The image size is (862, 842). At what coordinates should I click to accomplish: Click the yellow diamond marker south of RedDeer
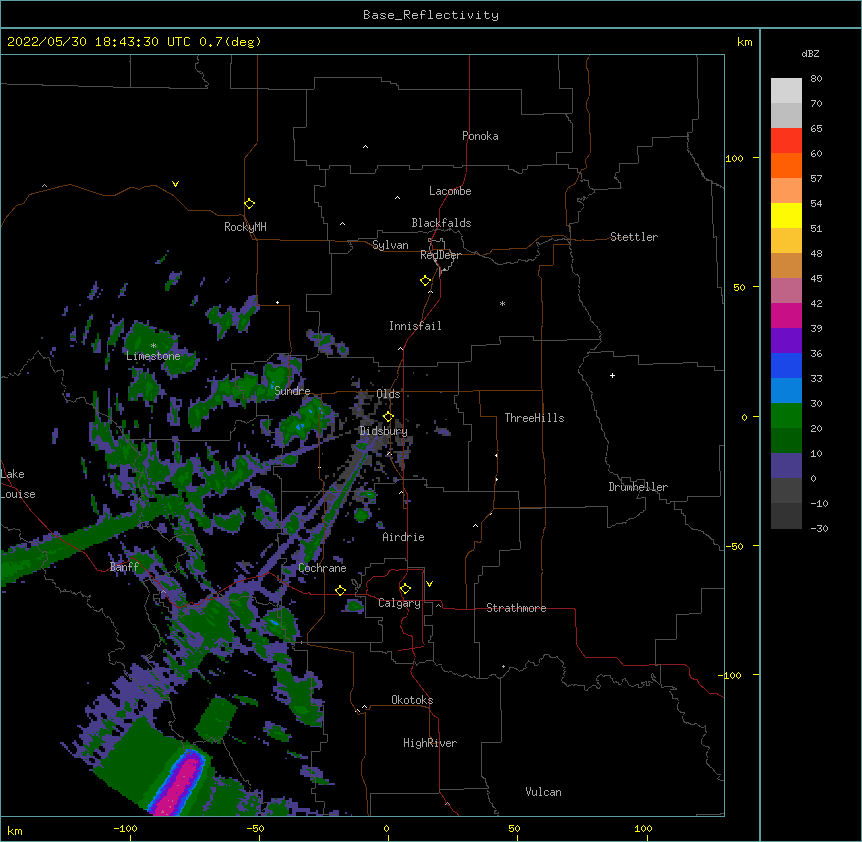[425, 281]
